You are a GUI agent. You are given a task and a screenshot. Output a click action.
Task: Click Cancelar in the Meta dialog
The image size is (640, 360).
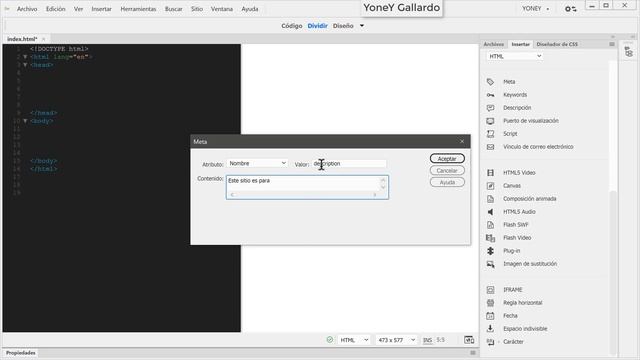(x=447, y=171)
